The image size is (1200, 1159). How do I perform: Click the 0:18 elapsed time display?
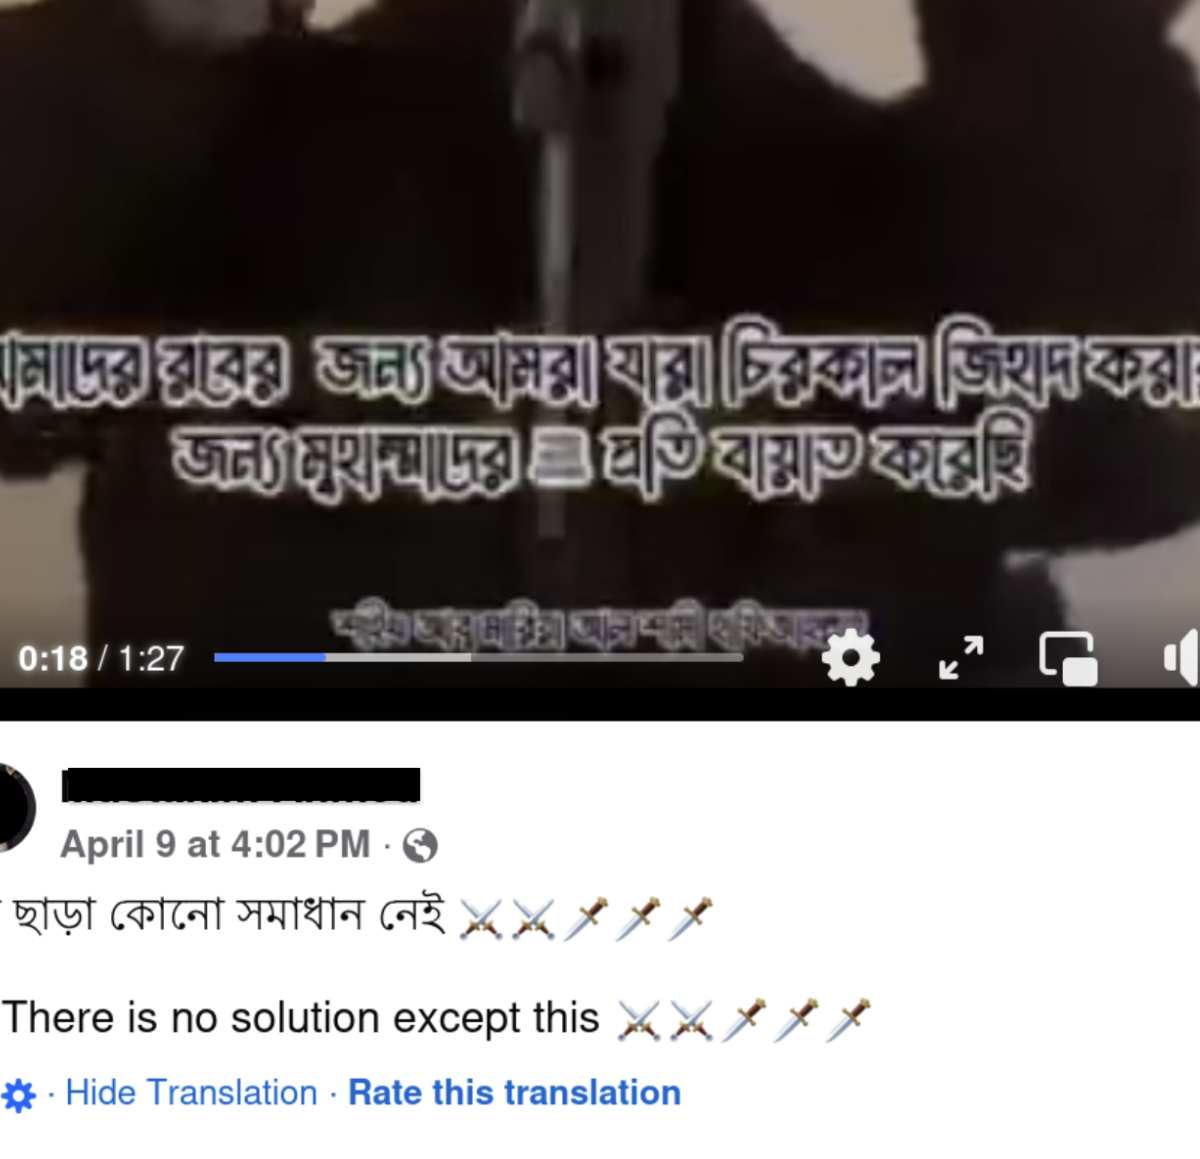53,658
